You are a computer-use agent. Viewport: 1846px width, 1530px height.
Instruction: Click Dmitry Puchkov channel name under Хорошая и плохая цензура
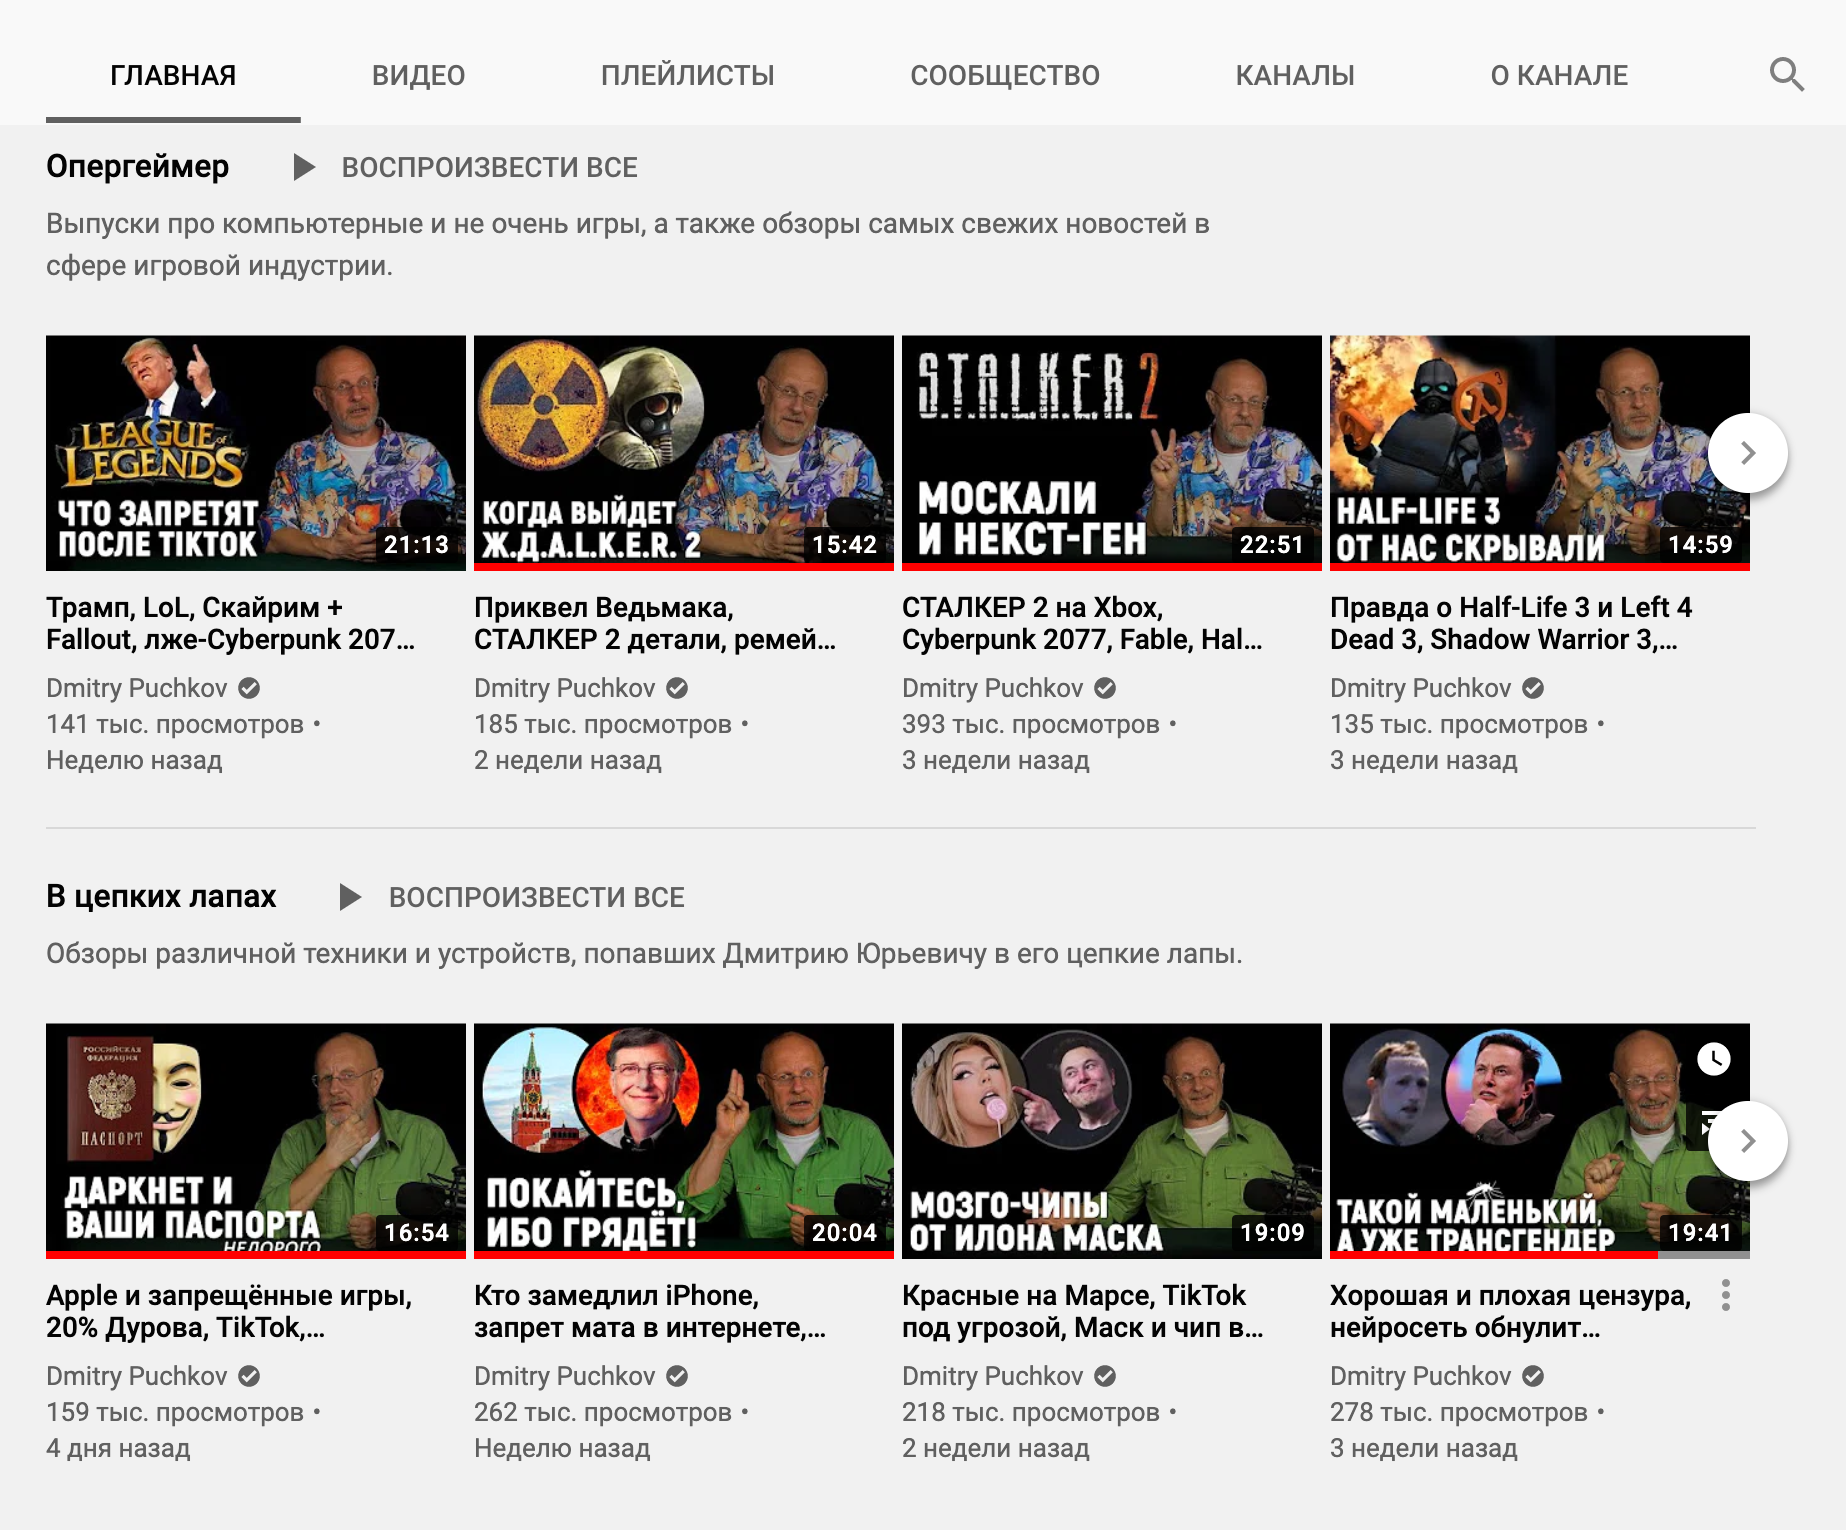pos(1421,1376)
